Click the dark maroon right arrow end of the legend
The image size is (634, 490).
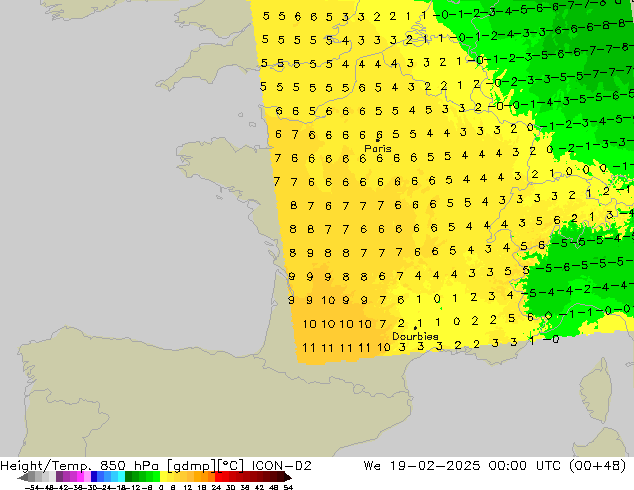(x=288, y=477)
